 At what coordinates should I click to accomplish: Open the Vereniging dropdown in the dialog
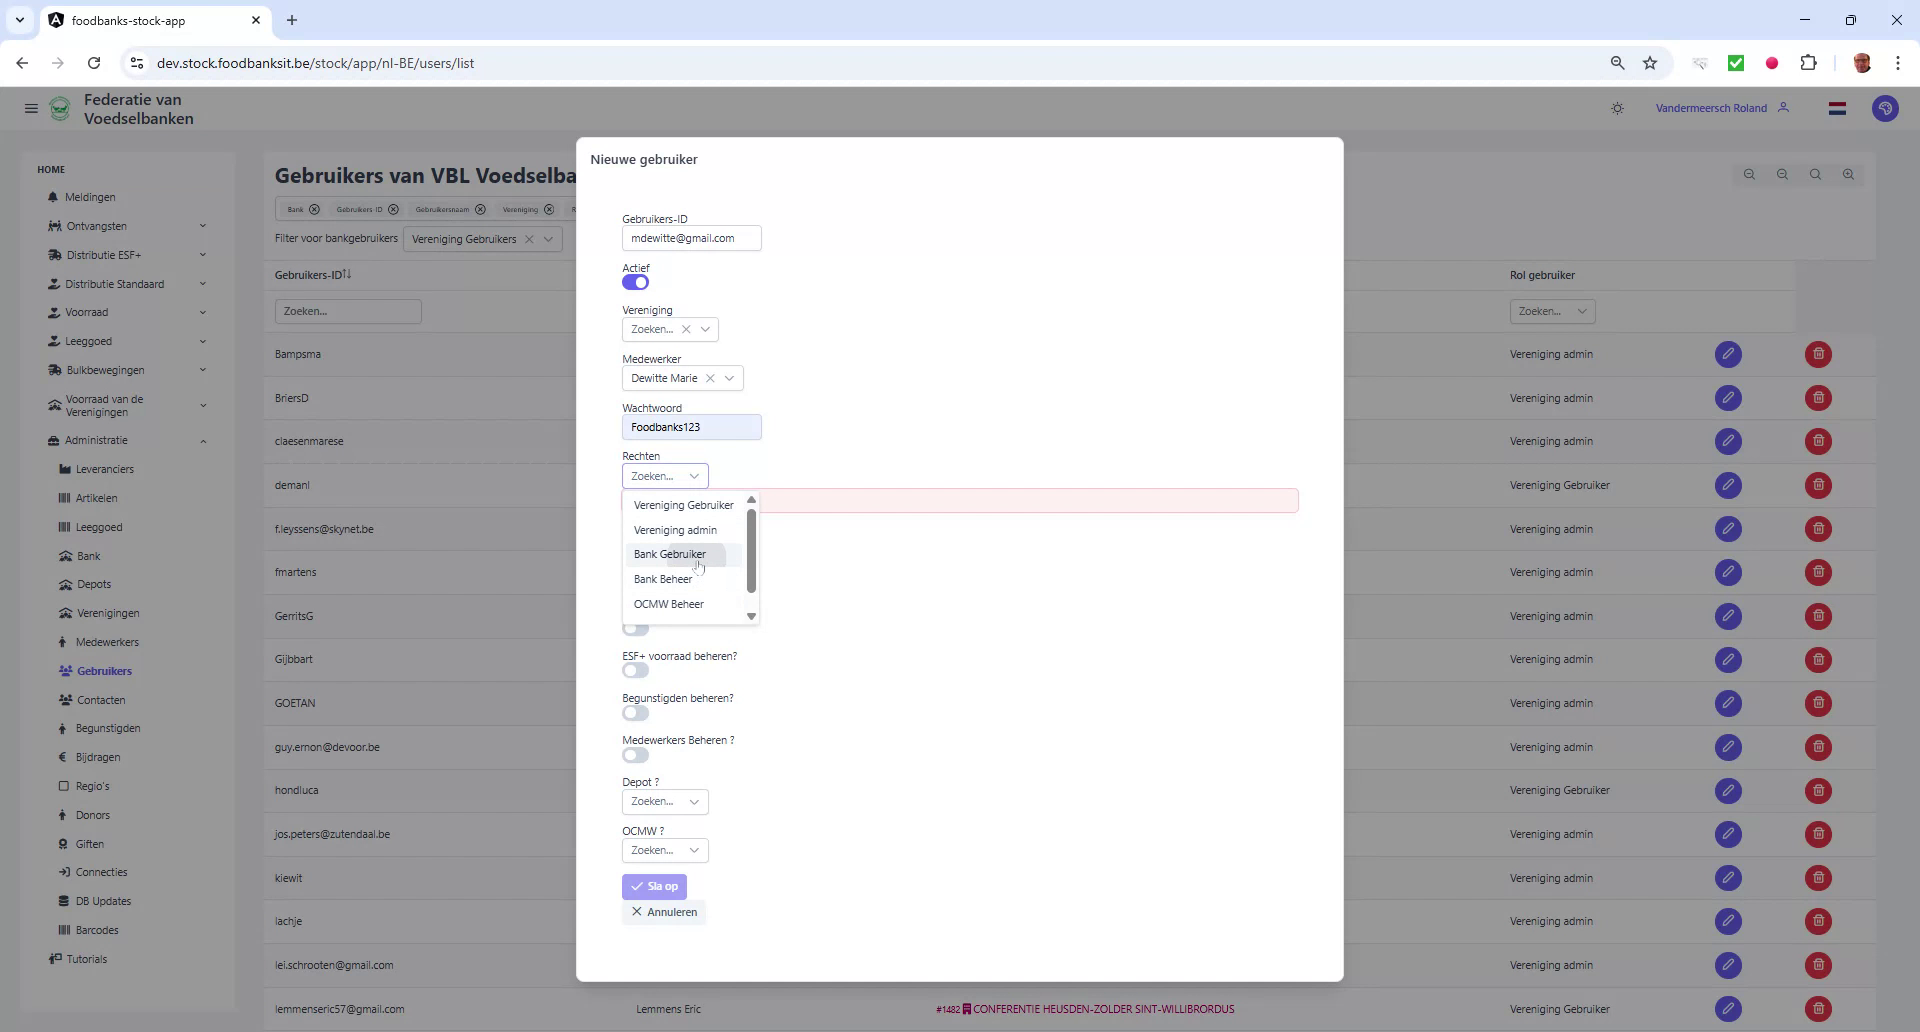click(x=706, y=329)
